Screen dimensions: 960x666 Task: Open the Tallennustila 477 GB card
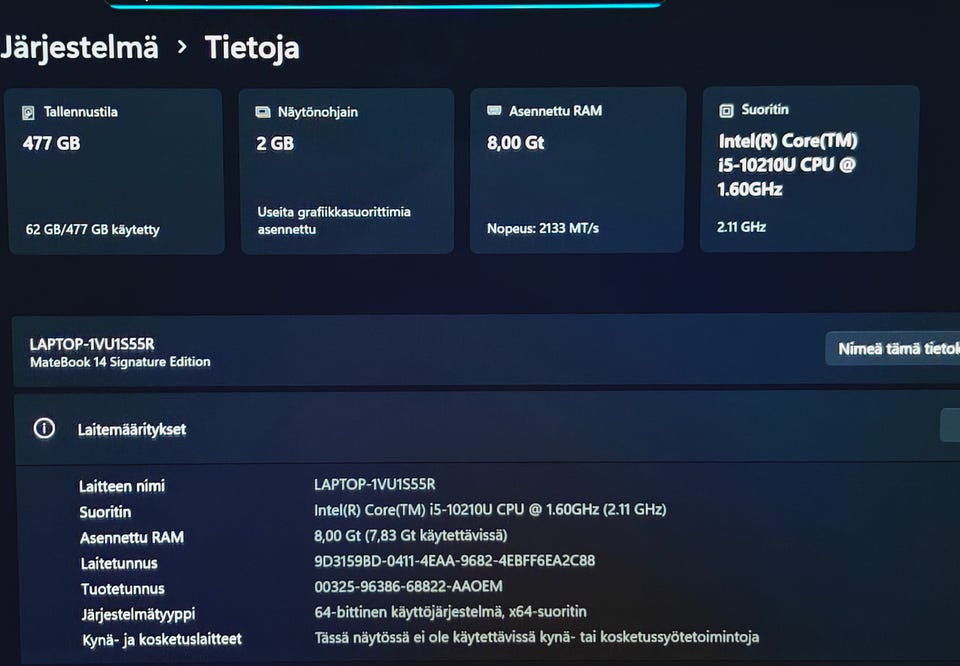pyautogui.click(x=115, y=171)
